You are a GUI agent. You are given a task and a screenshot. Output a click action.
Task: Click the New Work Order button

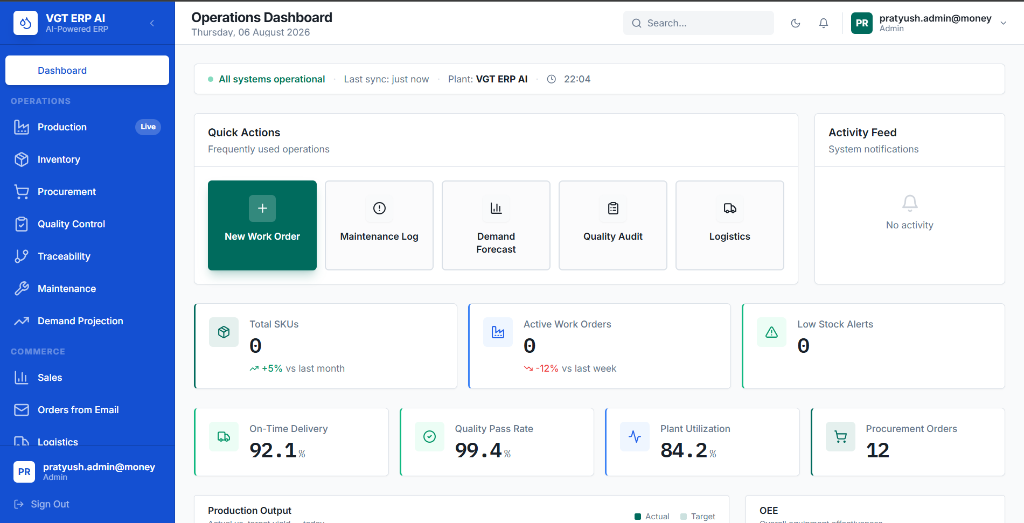tap(263, 225)
